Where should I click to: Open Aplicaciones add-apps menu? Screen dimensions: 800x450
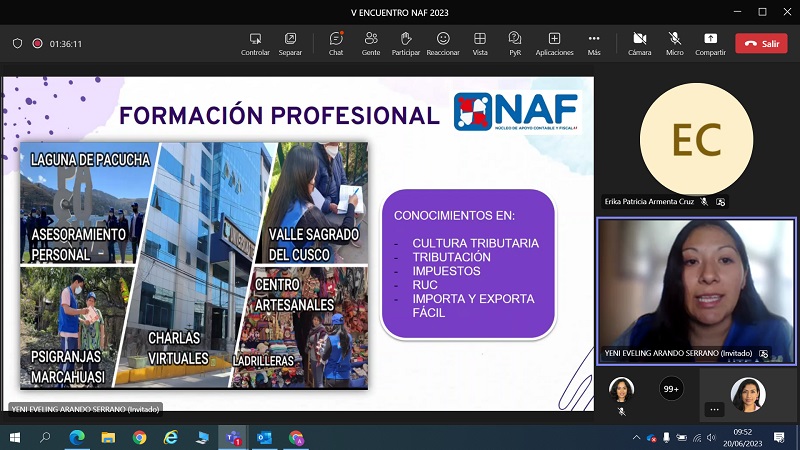pyautogui.click(x=554, y=44)
